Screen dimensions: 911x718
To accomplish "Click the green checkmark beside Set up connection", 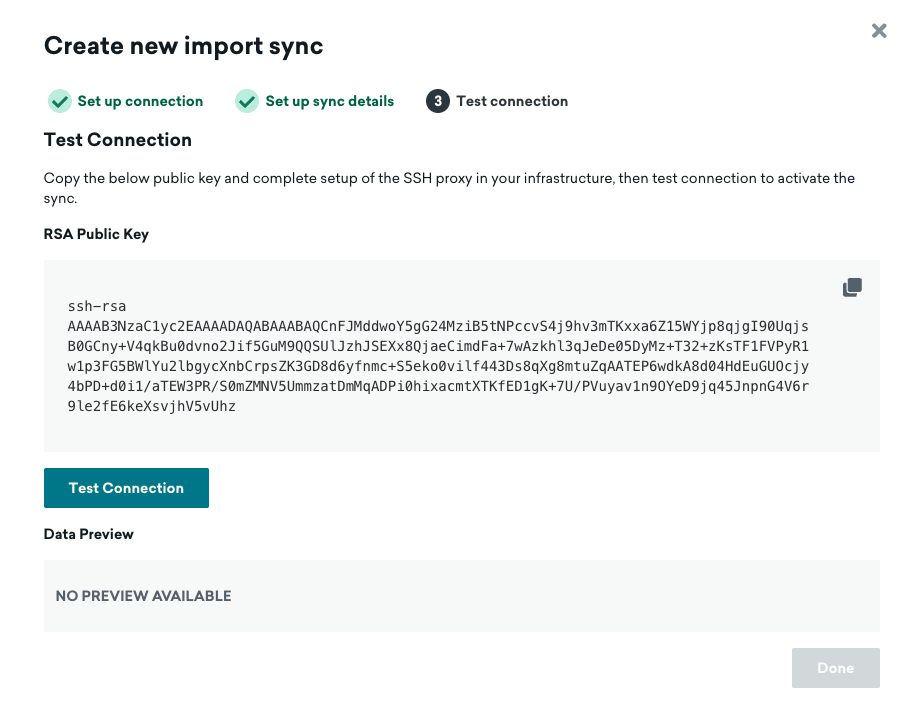I will click(60, 101).
